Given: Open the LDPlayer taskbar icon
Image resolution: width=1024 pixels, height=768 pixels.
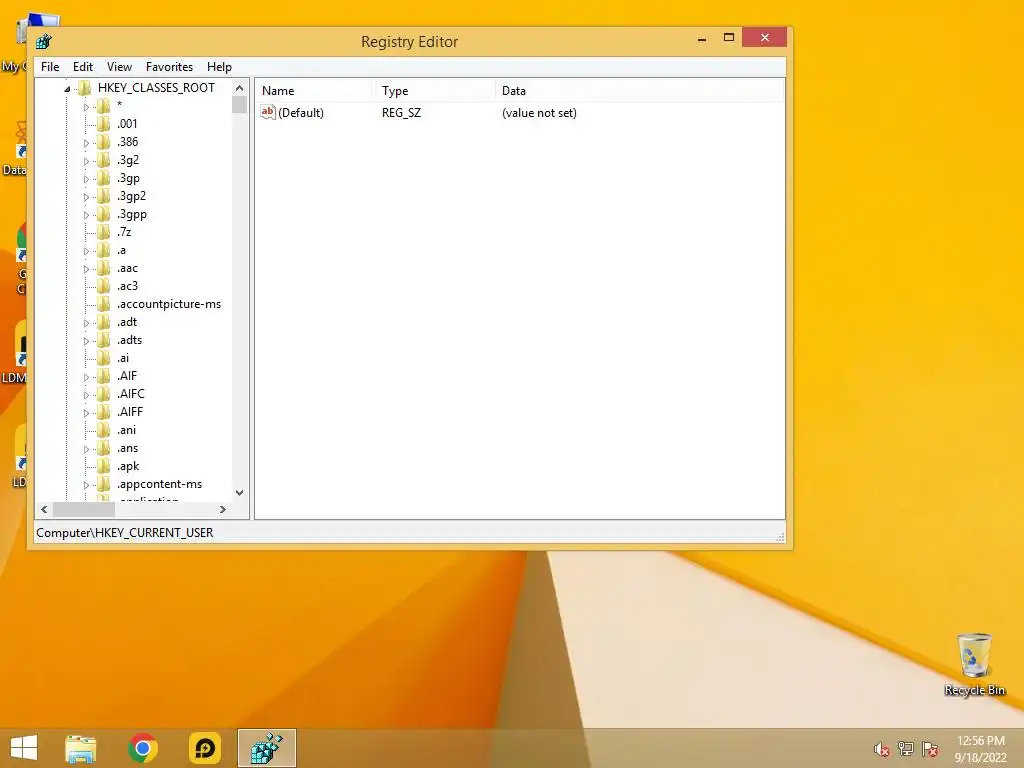Looking at the screenshot, I should point(204,748).
